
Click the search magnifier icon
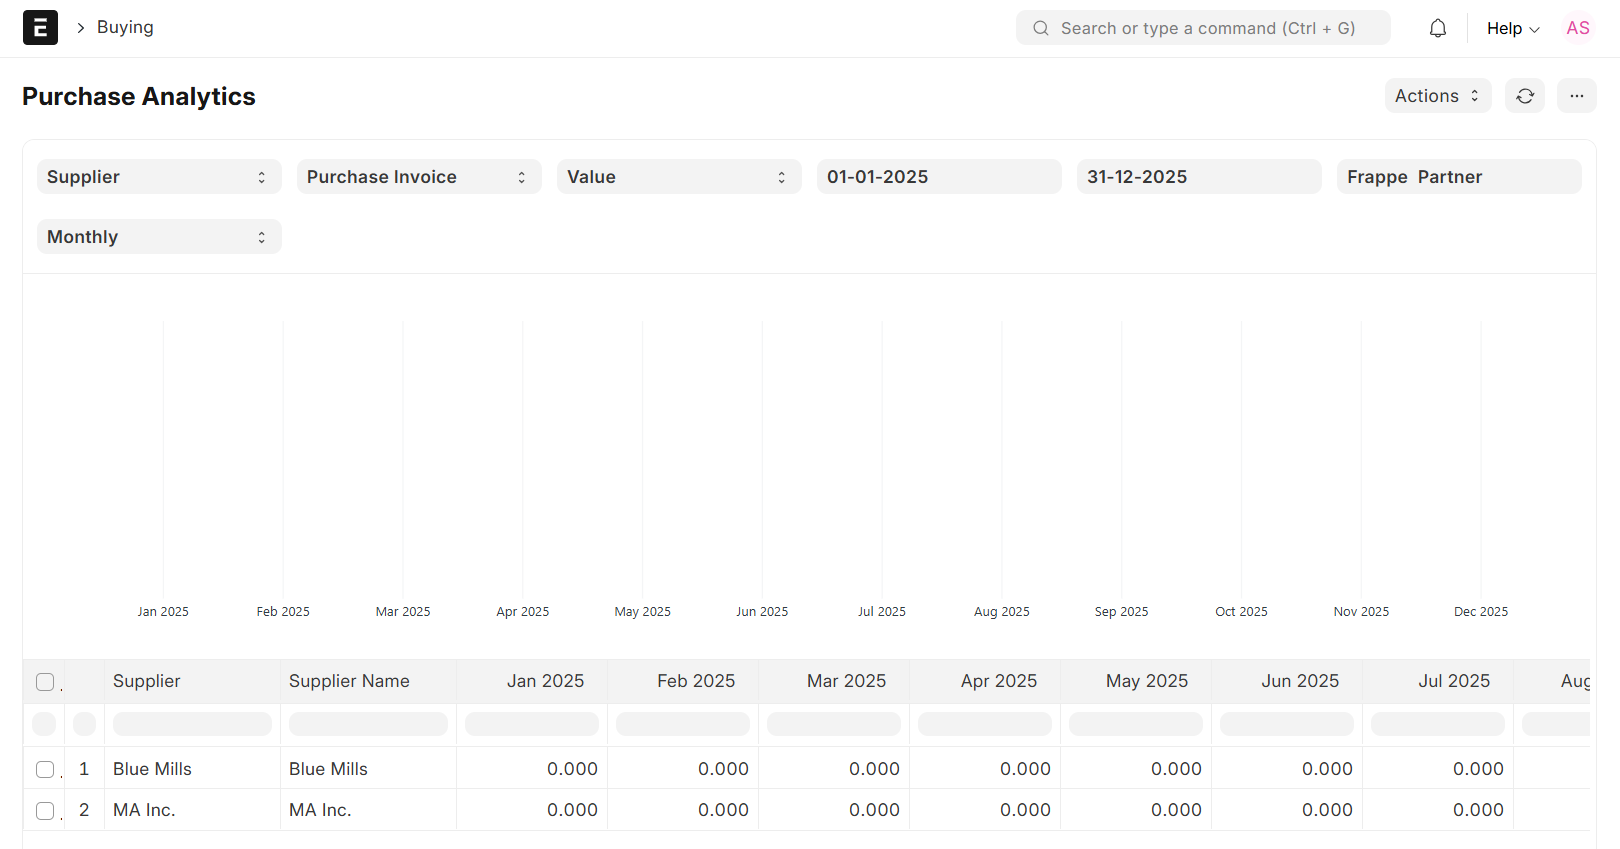pyautogui.click(x=1041, y=28)
